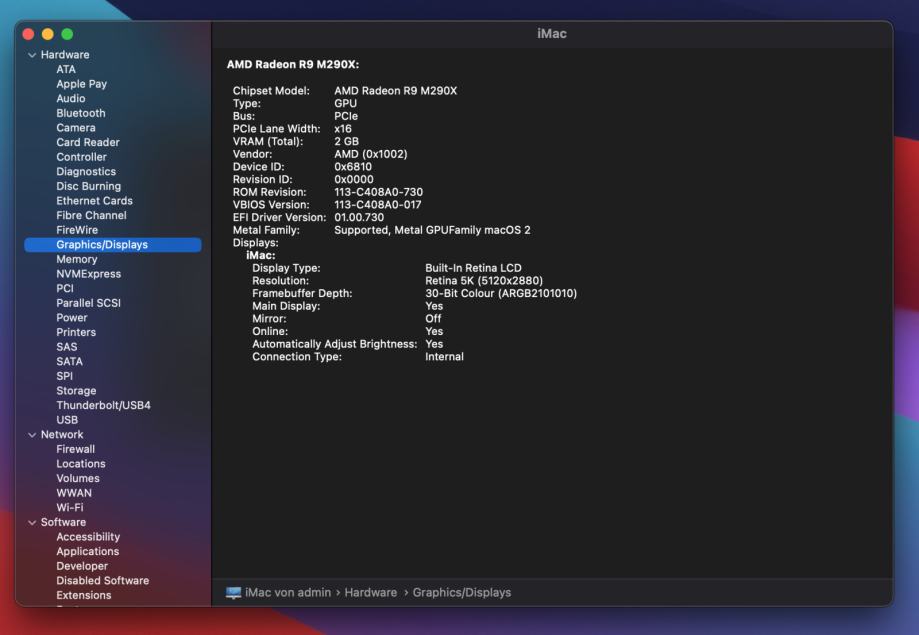Open Power information
Viewport: 919px width, 635px height.
(72, 318)
